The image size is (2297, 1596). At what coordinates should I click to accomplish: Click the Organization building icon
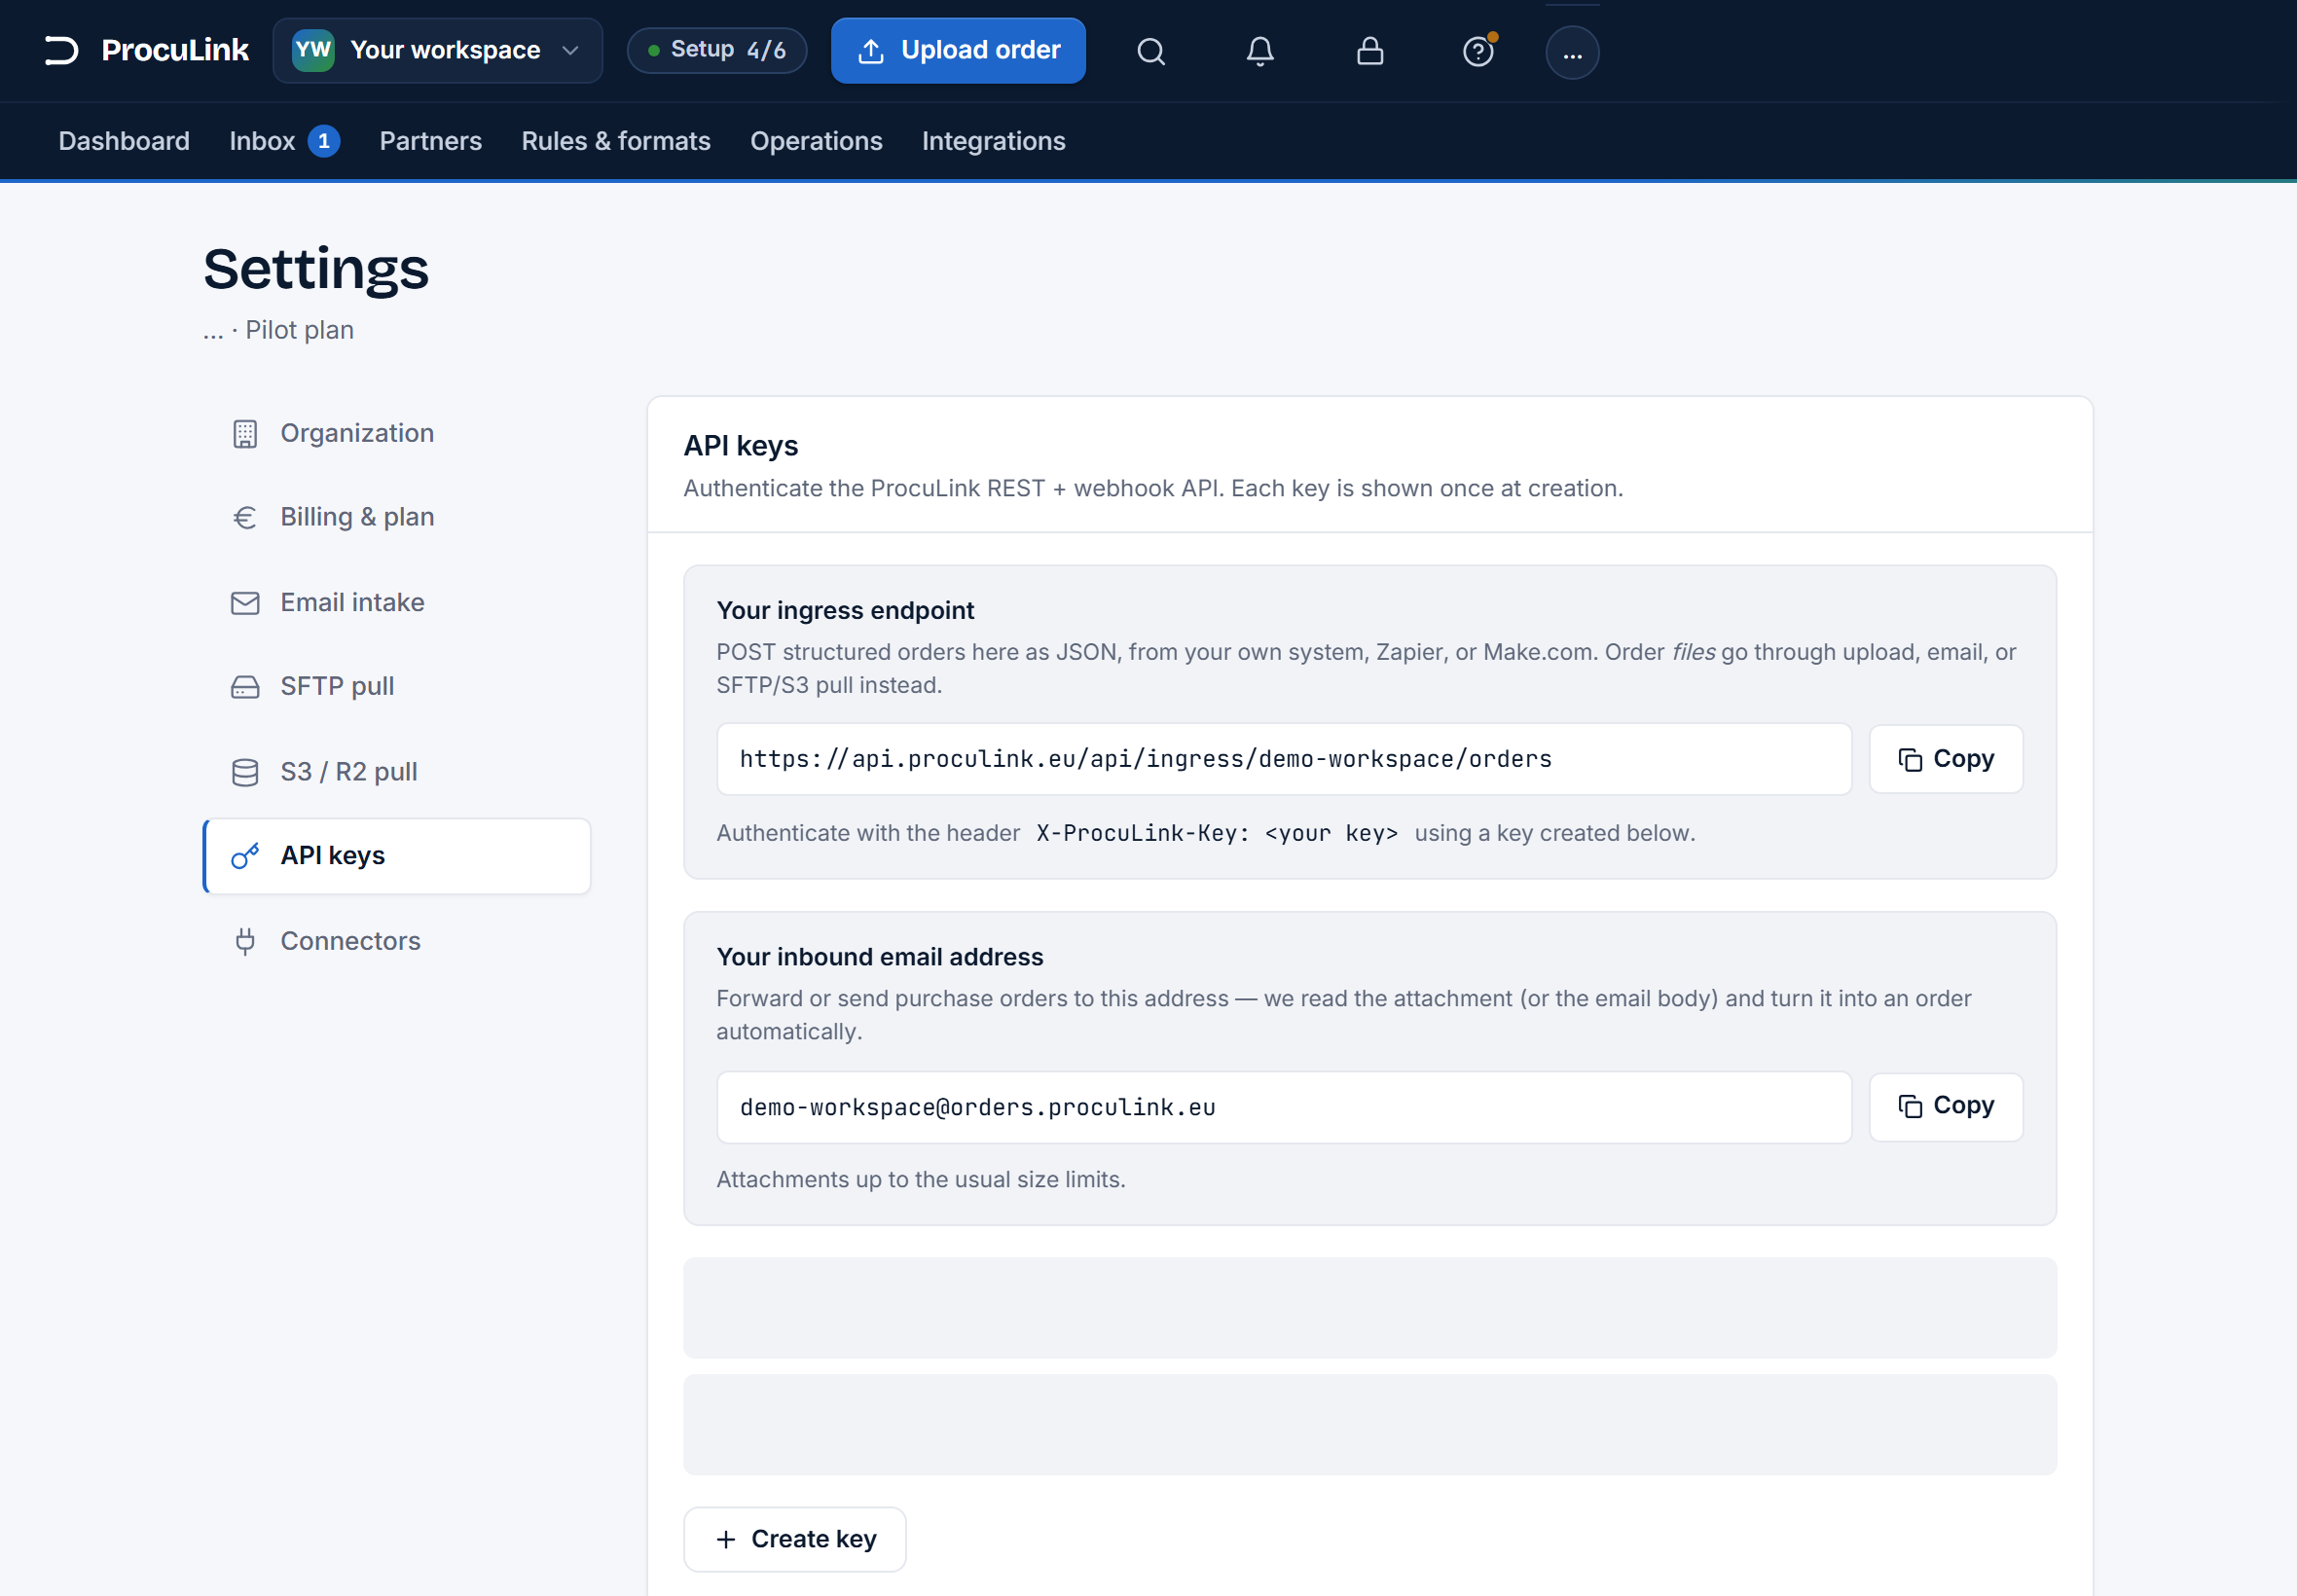point(245,434)
